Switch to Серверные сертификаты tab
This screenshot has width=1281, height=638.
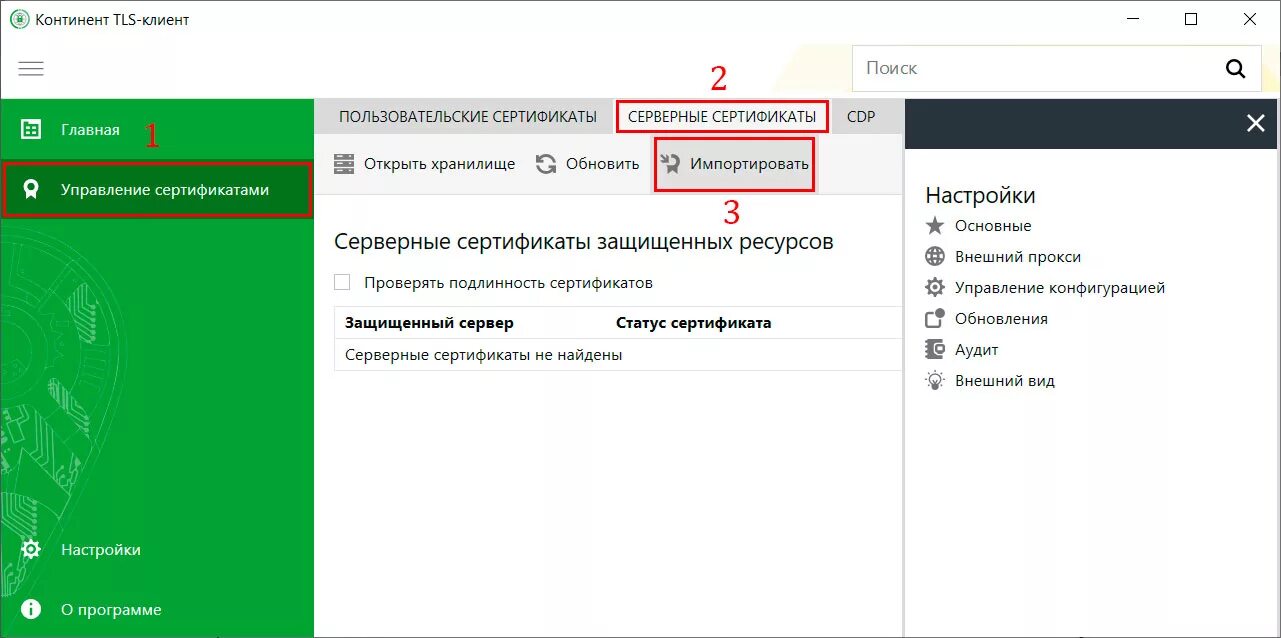point(722,117)
